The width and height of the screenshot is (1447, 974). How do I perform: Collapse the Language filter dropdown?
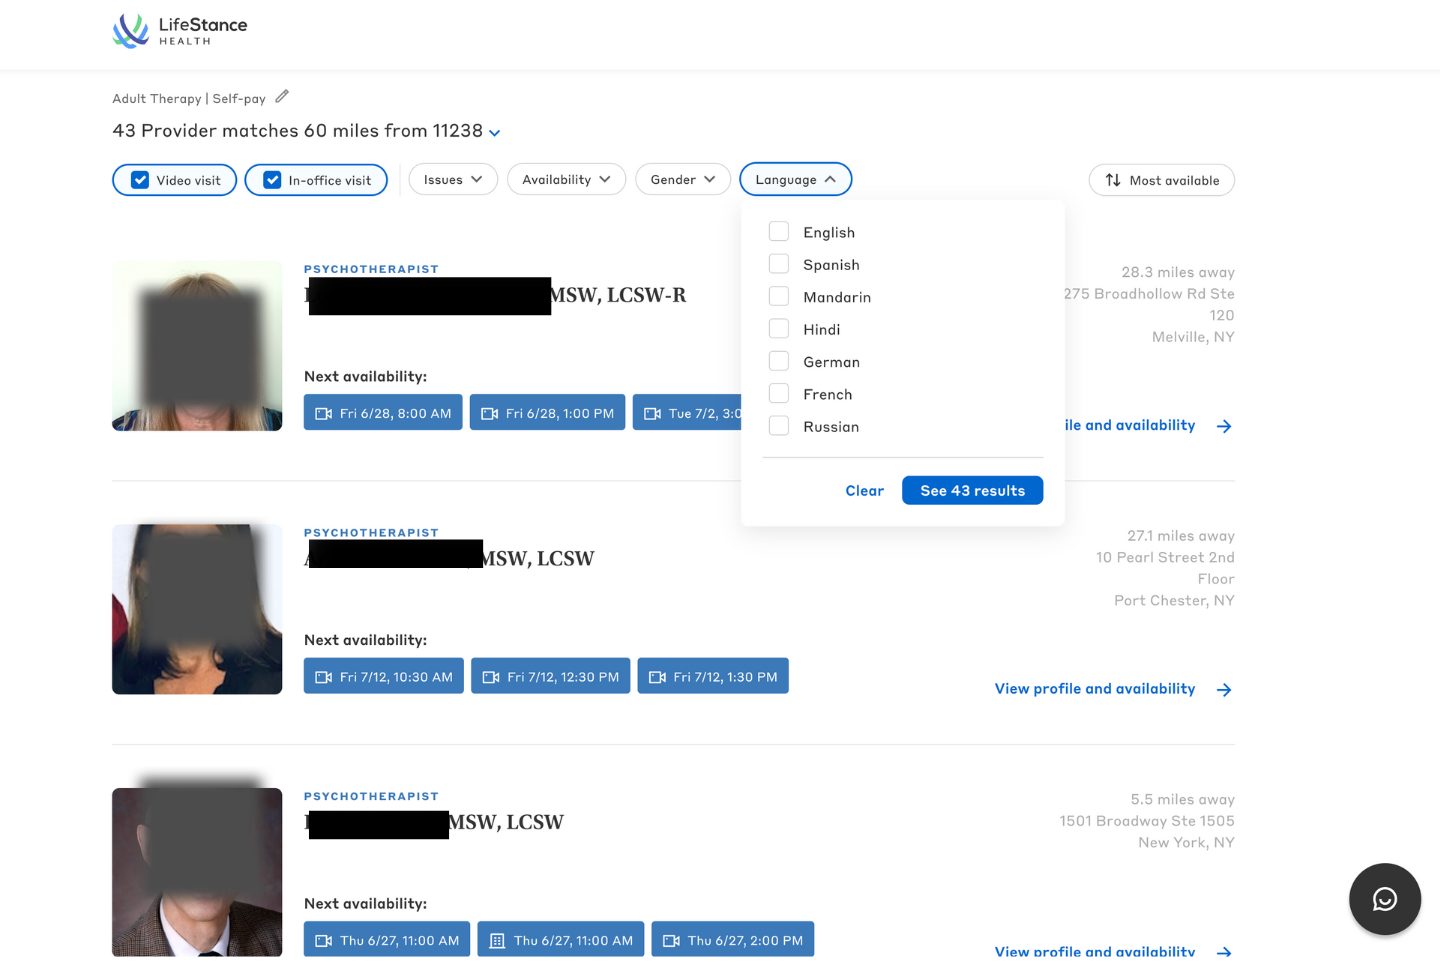pyautogui.click(x=795, y=180)
